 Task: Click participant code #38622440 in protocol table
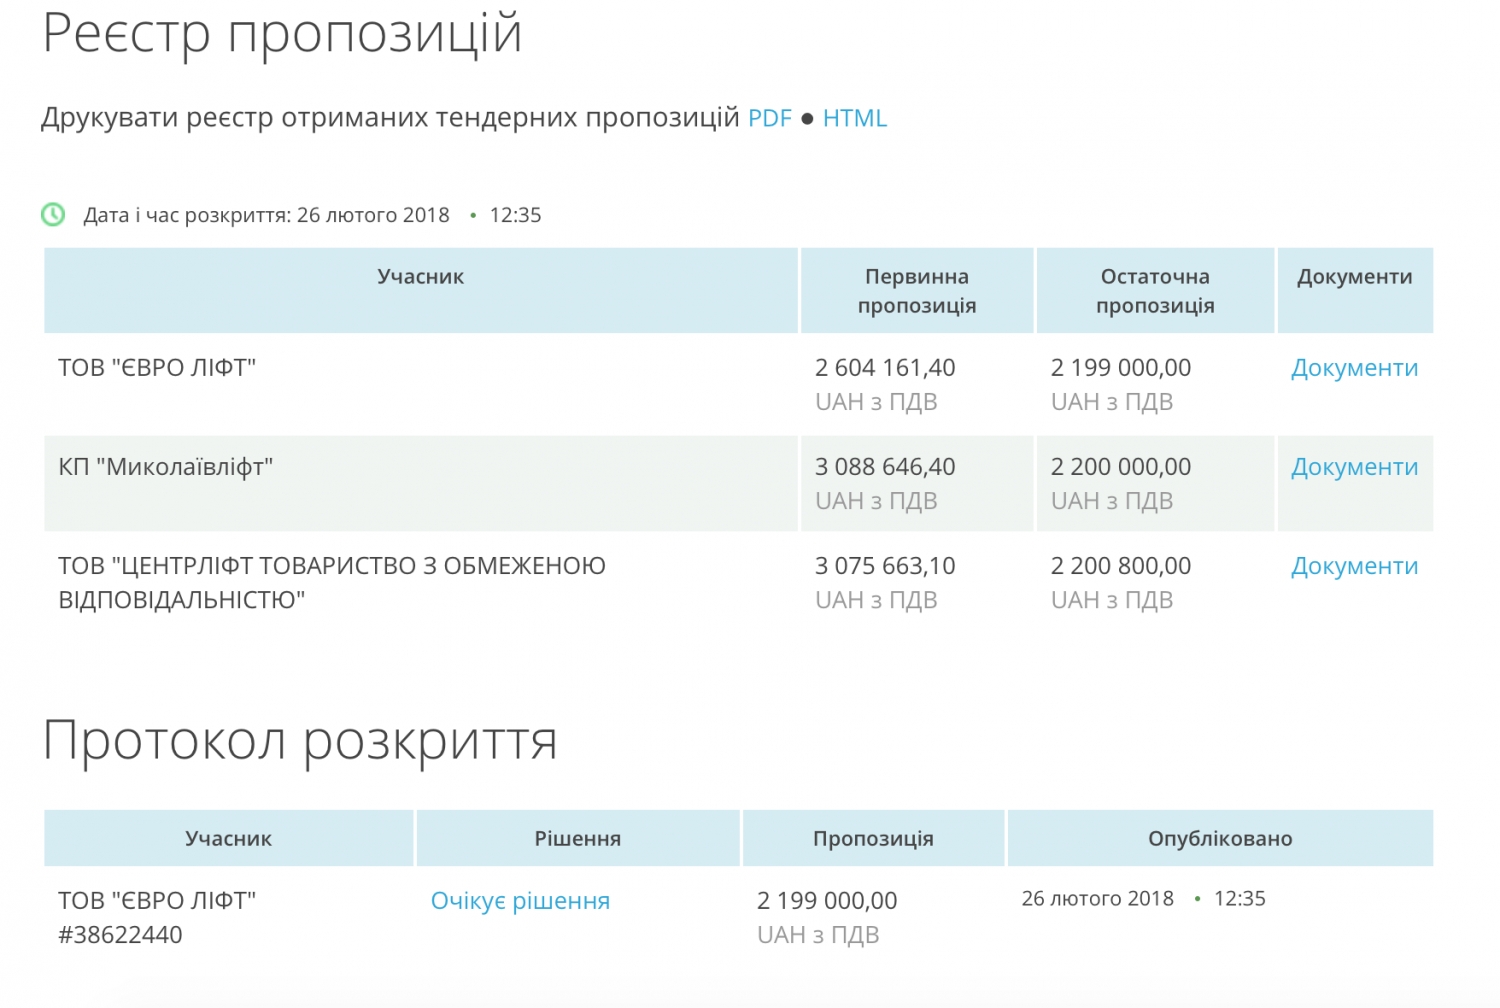[x=120, y=935]
